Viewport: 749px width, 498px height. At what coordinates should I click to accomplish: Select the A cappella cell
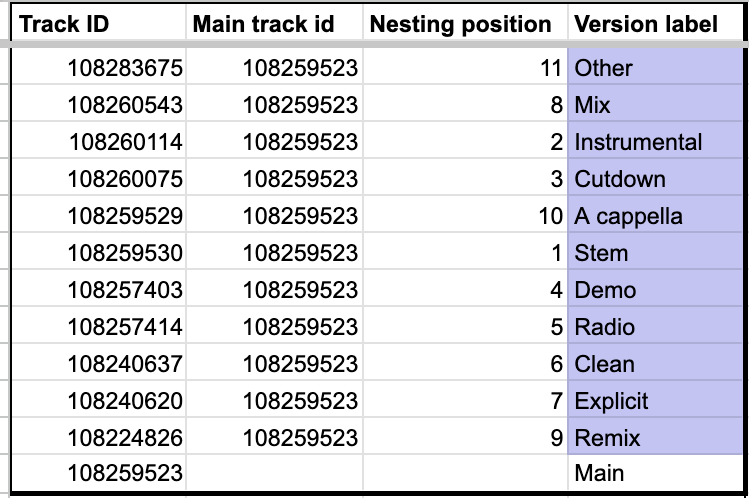click(655, 215)
